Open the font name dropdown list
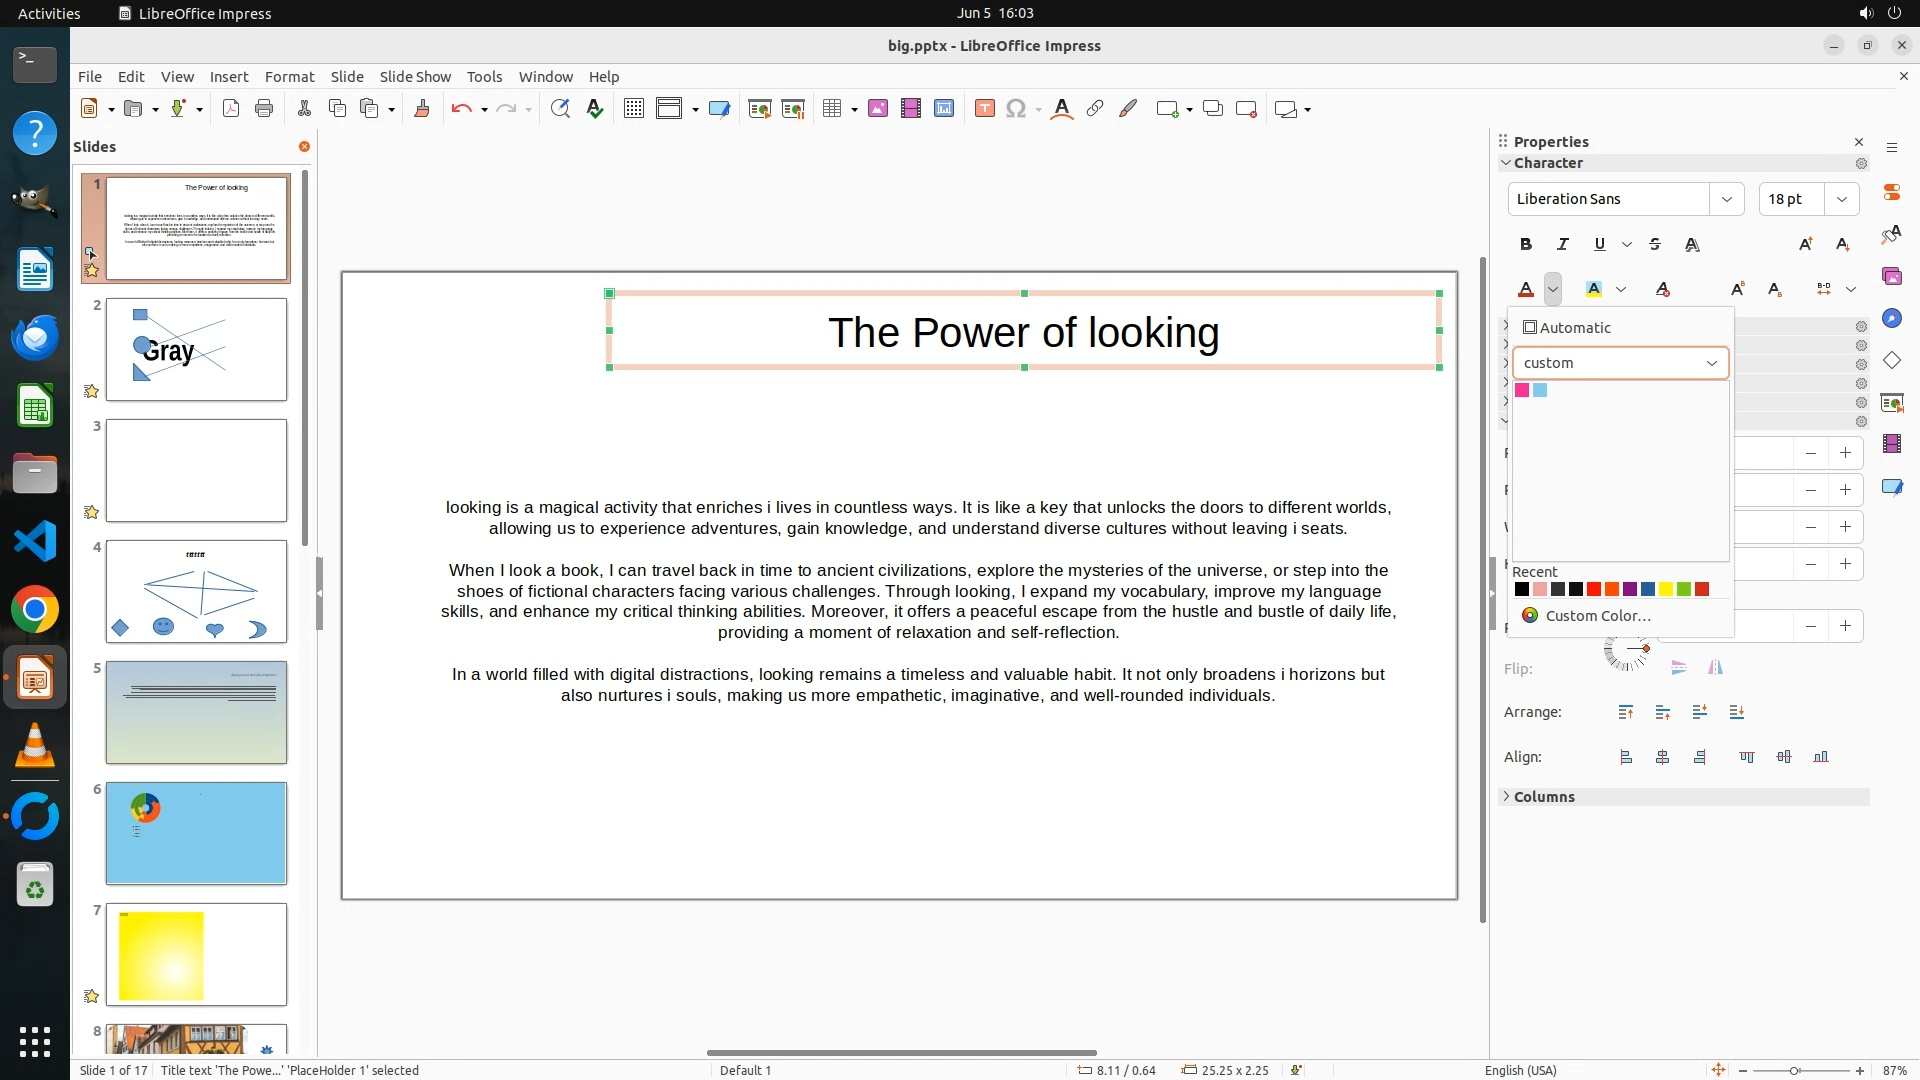1920x1080 pixels. pos(1726,199)
